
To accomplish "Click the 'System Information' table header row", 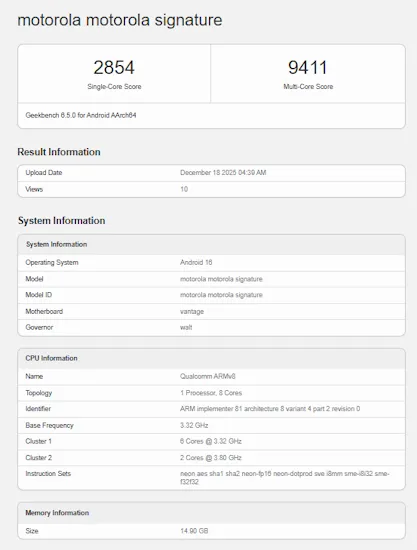I will click(x=211, y=244).
